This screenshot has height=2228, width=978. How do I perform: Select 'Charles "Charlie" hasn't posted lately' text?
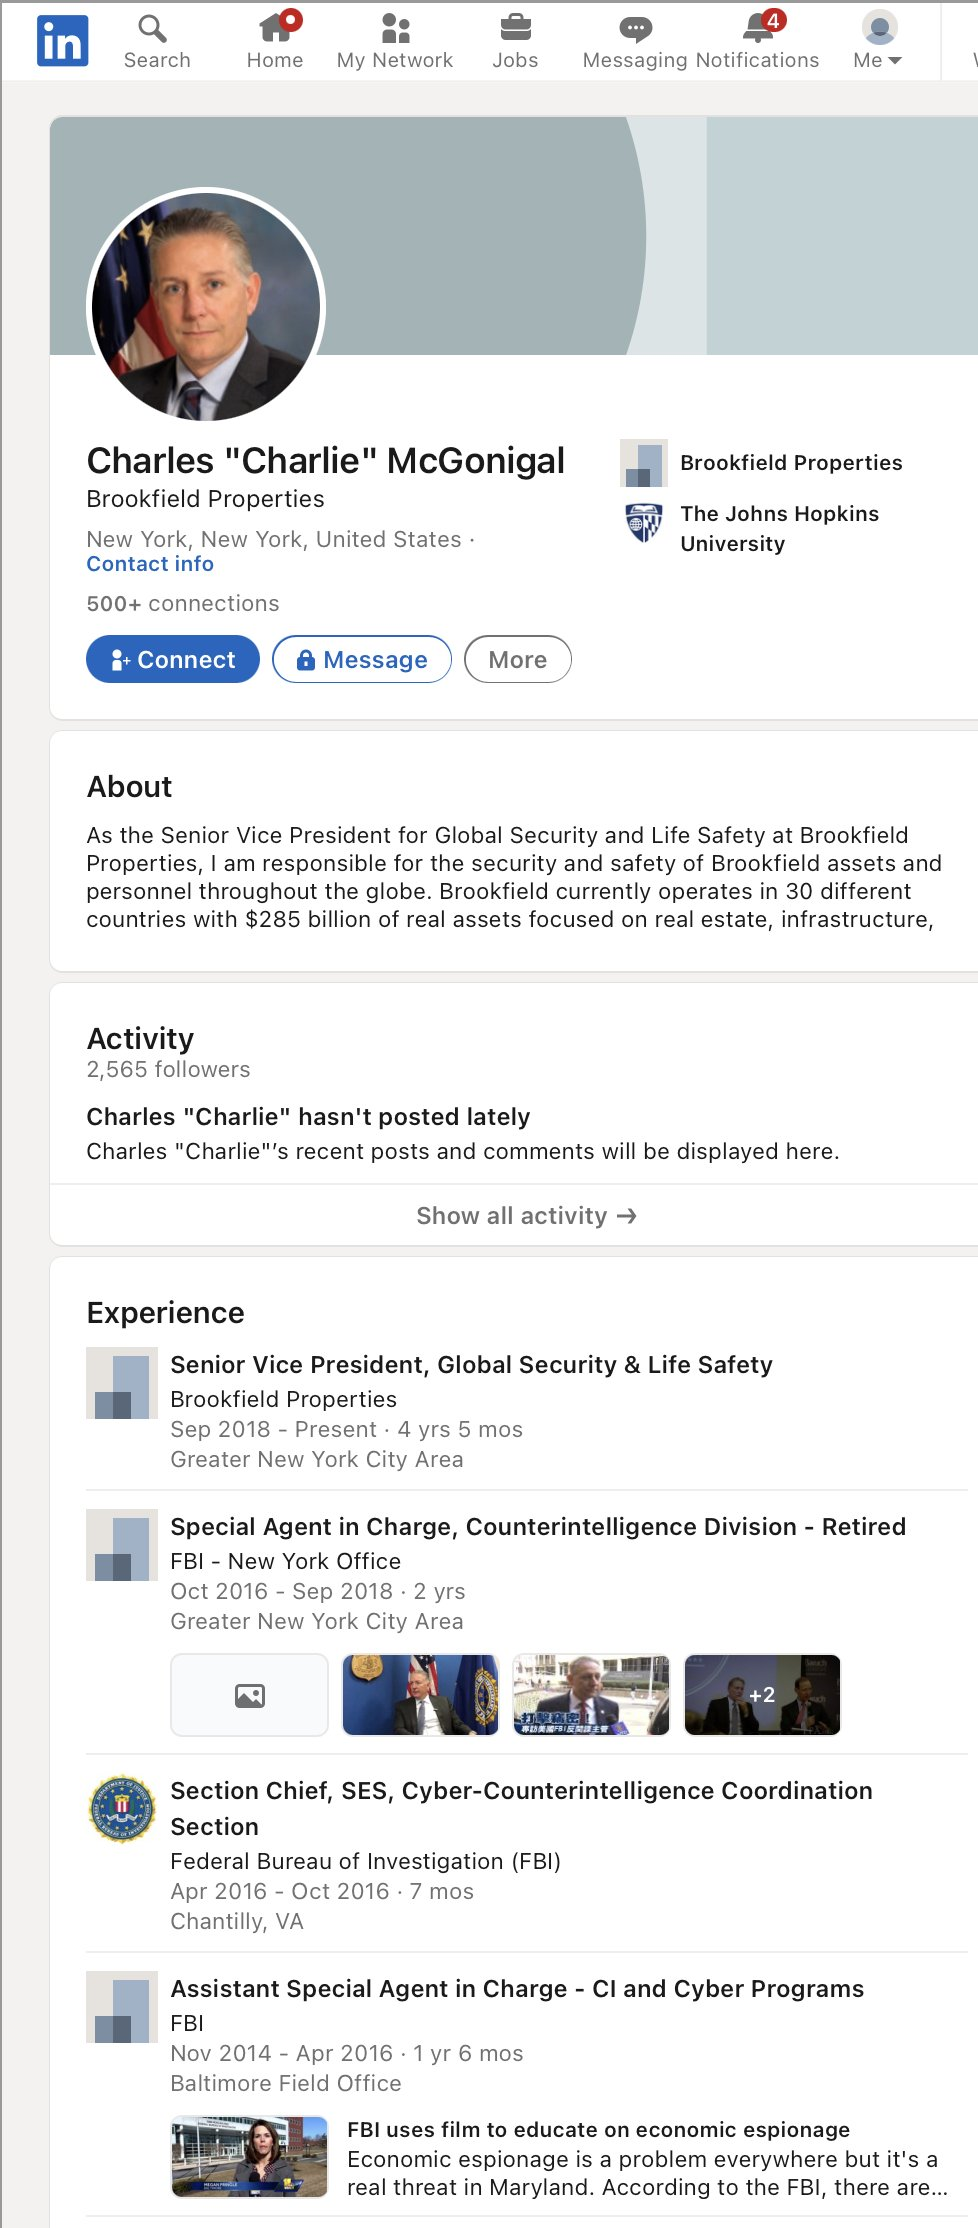click(308, 1117)
